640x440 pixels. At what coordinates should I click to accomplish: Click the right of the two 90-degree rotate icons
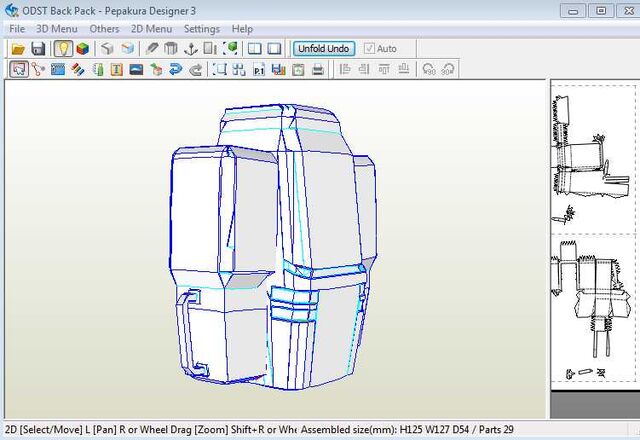point(448,69)
